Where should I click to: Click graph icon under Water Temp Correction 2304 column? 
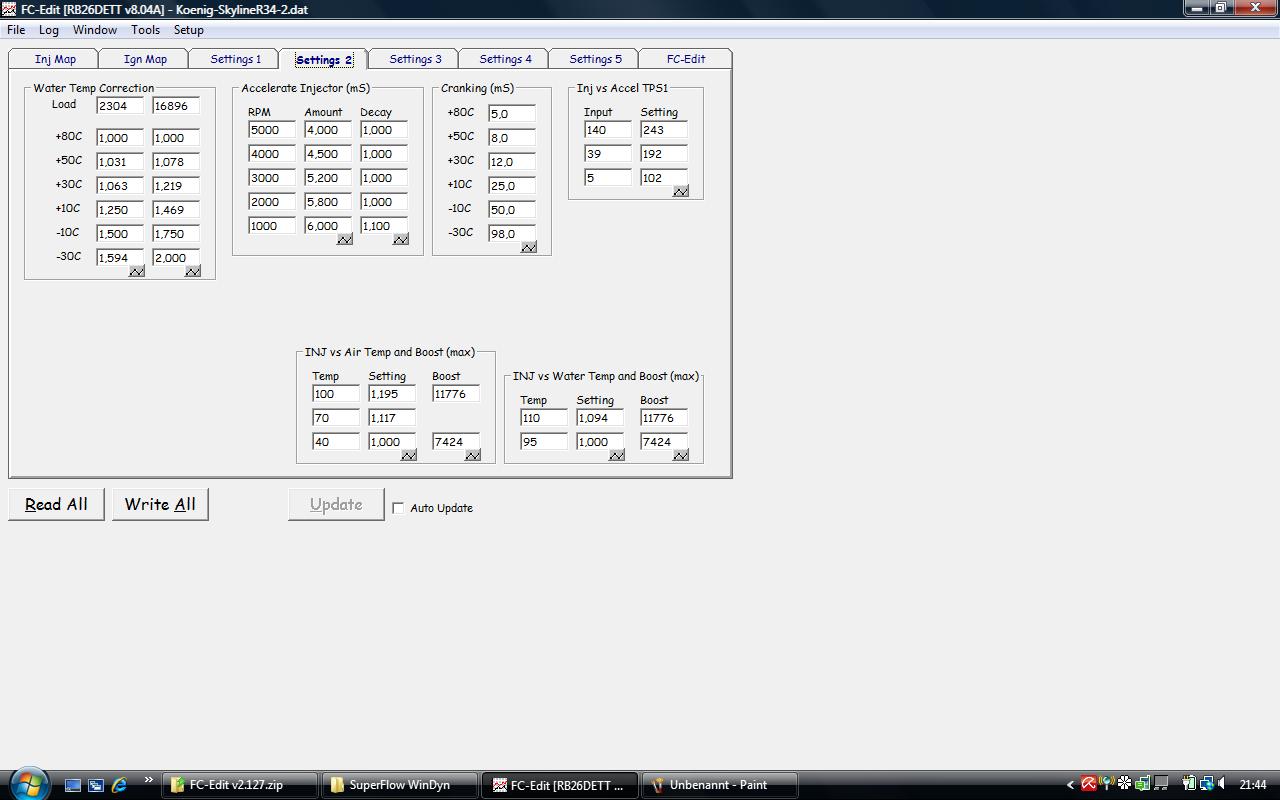point(137,271)
